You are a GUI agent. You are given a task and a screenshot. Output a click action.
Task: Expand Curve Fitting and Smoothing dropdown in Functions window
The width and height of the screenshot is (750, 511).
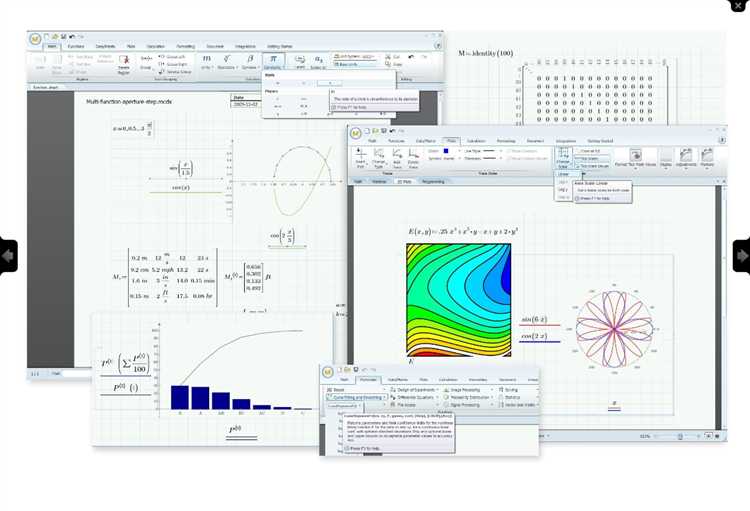(357, 397)
